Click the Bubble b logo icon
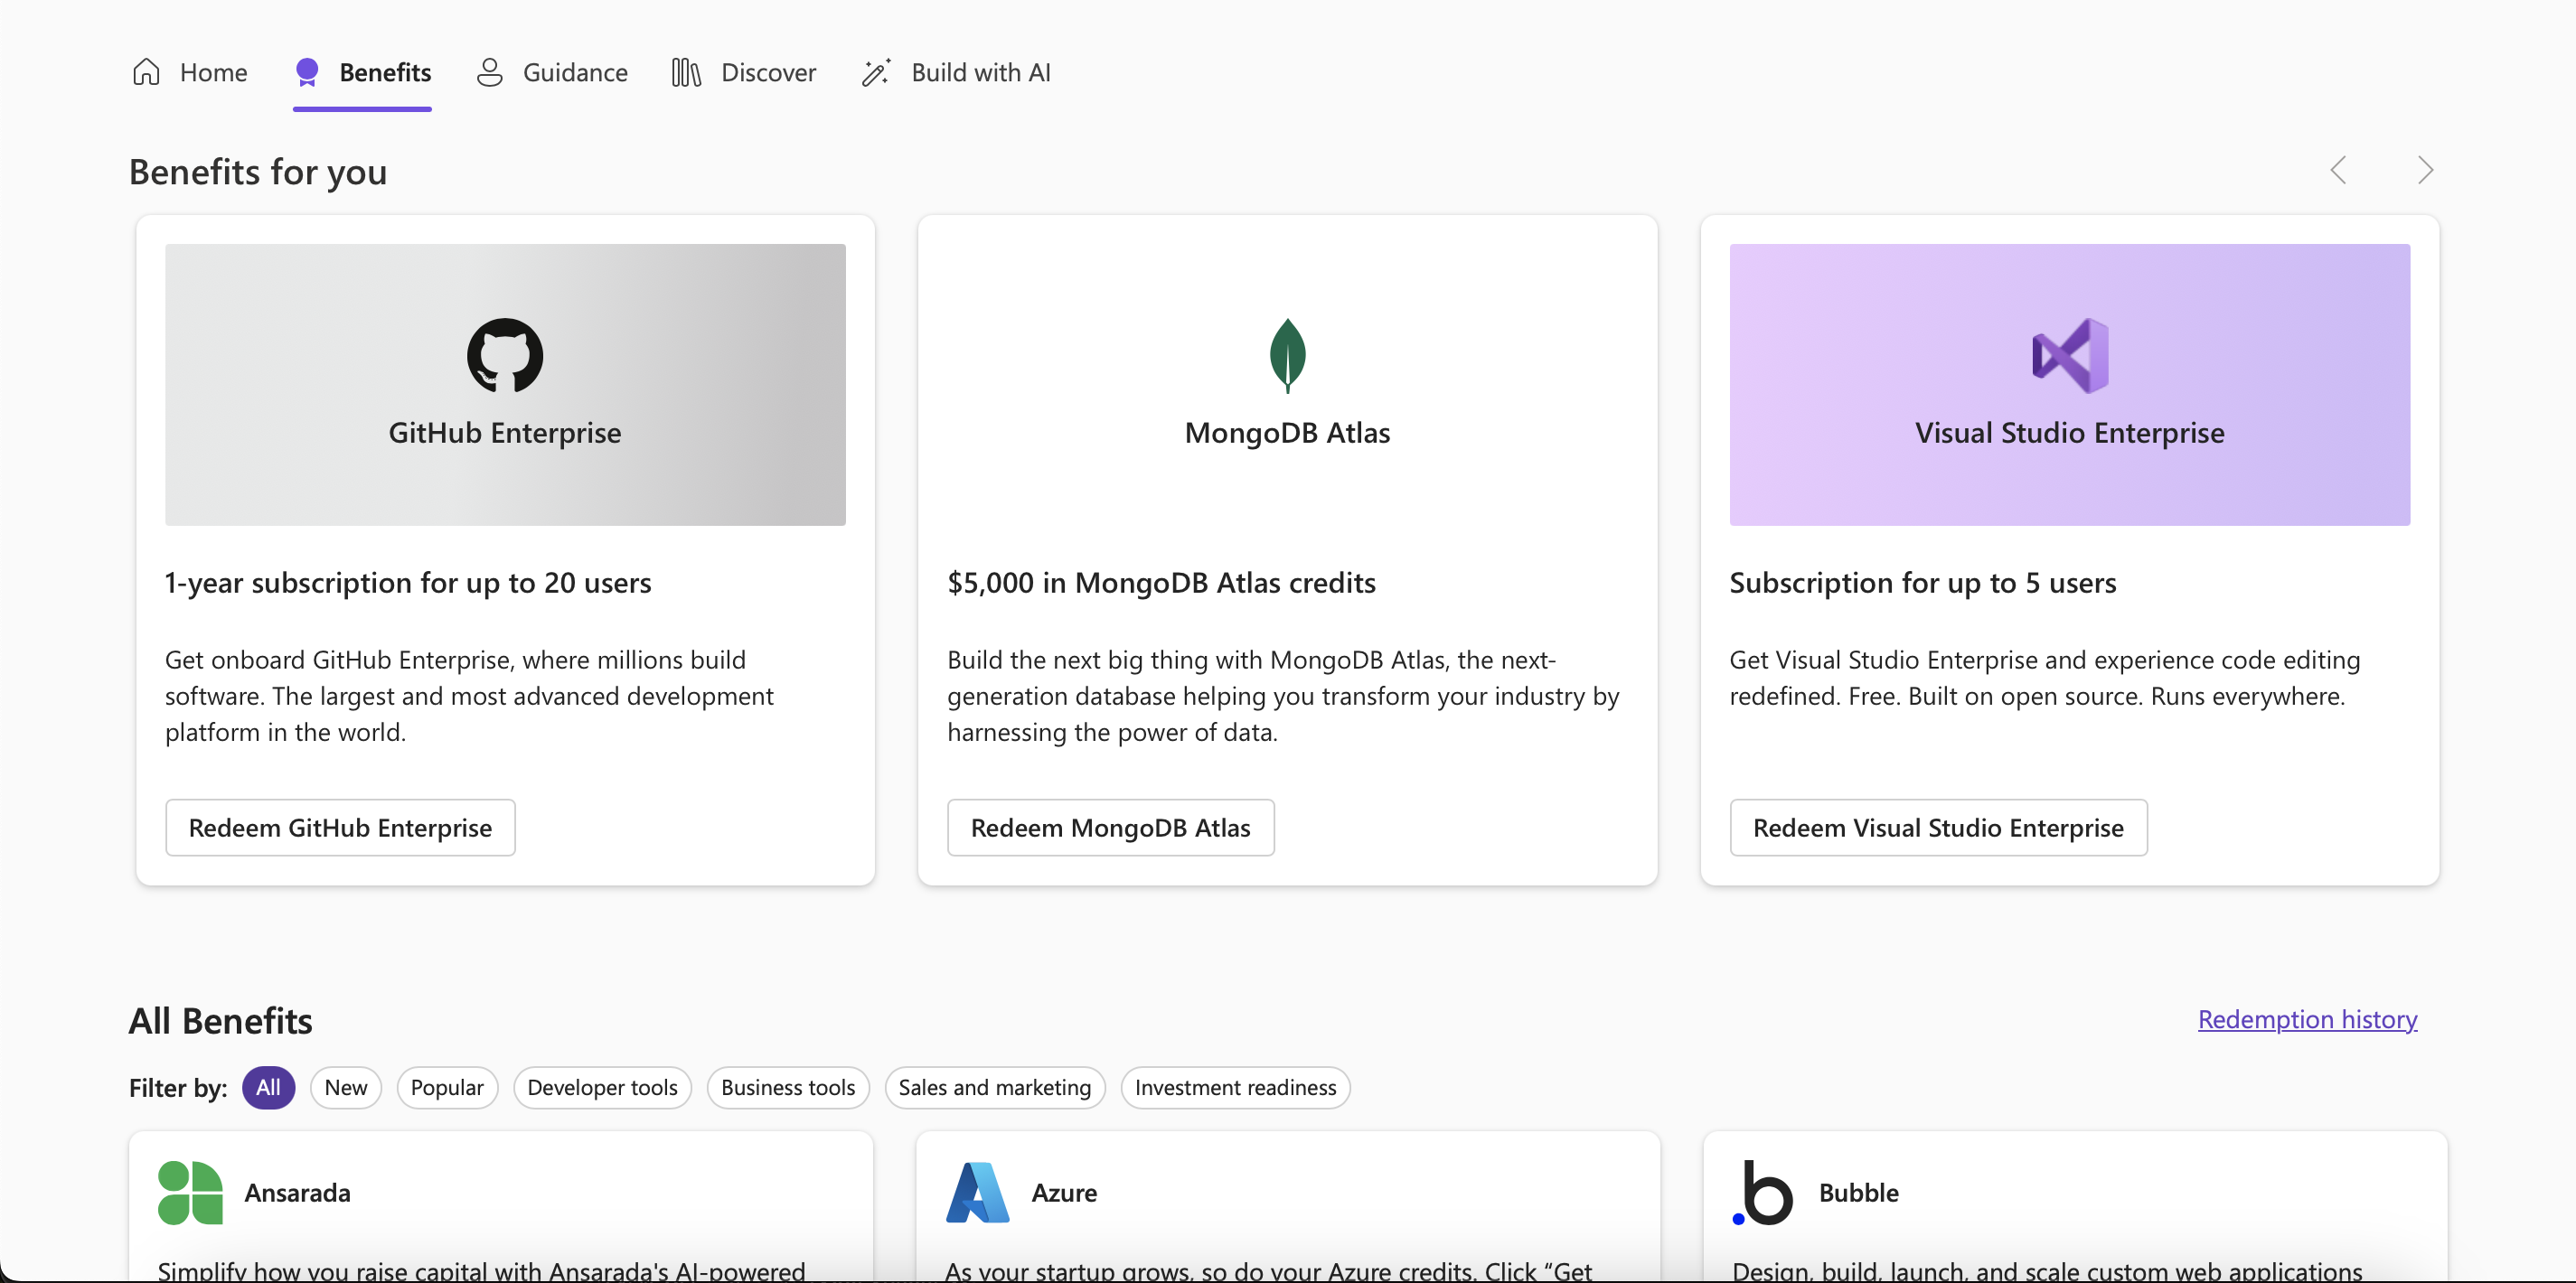The image size is (2576, 1283). click(1764, 1192)
